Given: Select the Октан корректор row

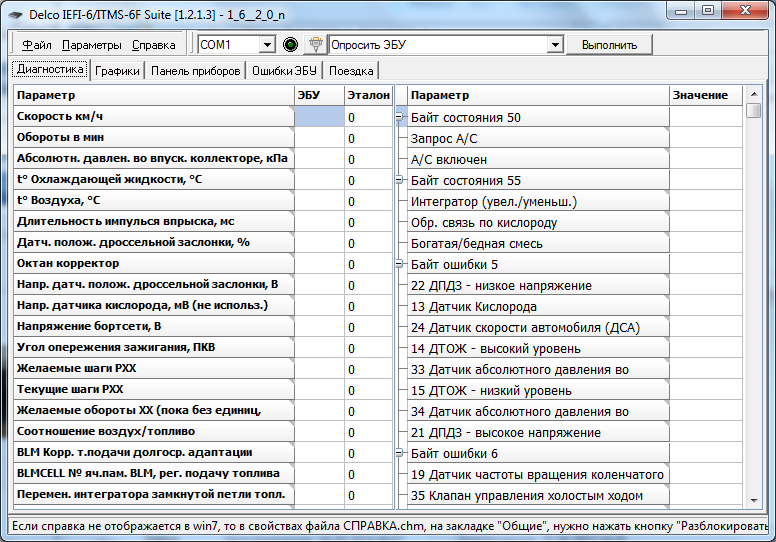Looking at the screenshot, I should click(154, 264).
